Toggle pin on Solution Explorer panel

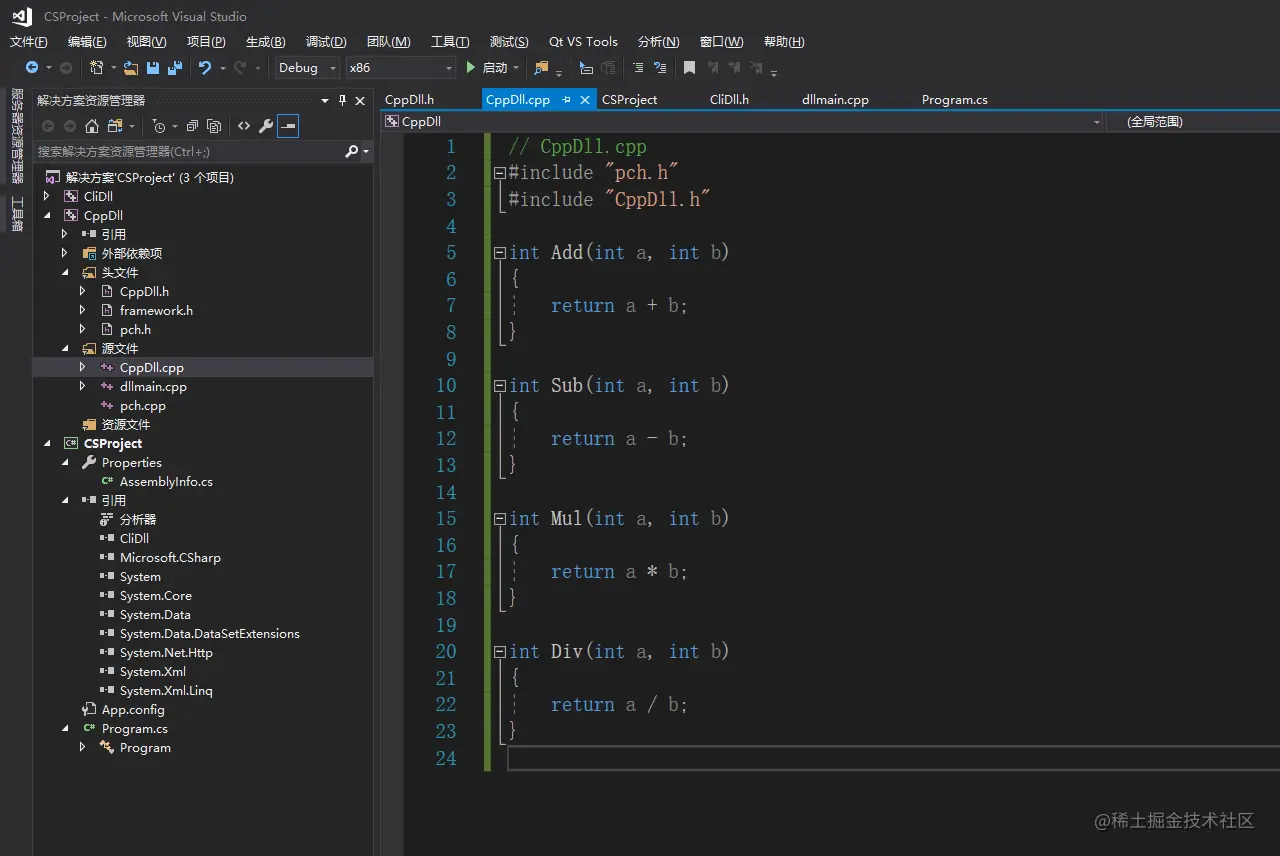(x=342, y=100)
